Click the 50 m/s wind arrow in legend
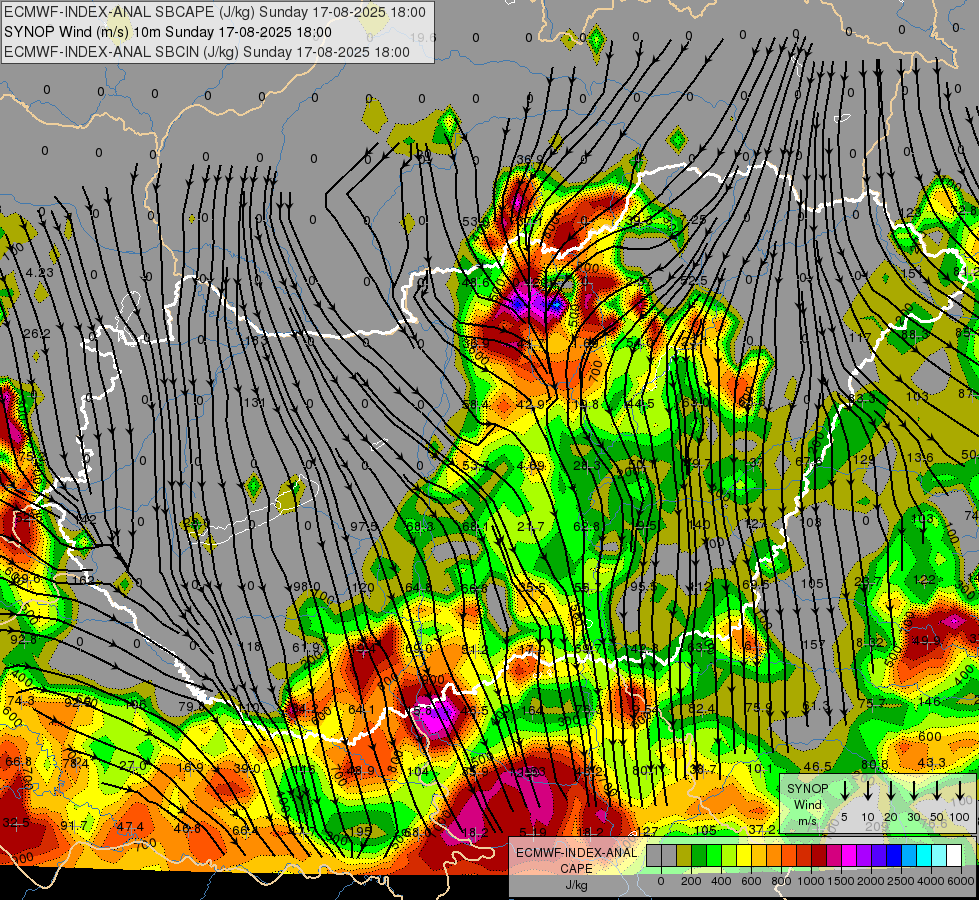 tap(937, 791)
